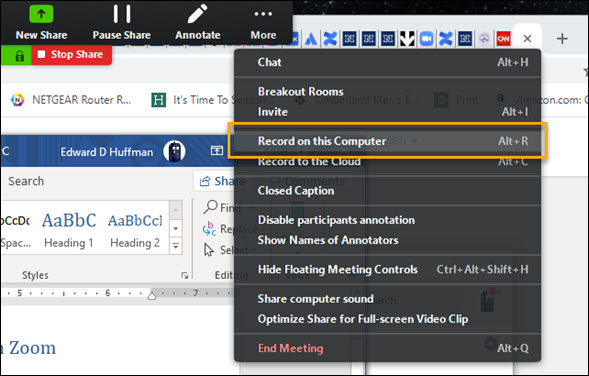Switch to the Zoom camera icon browser tab

[x=426, y=39]
